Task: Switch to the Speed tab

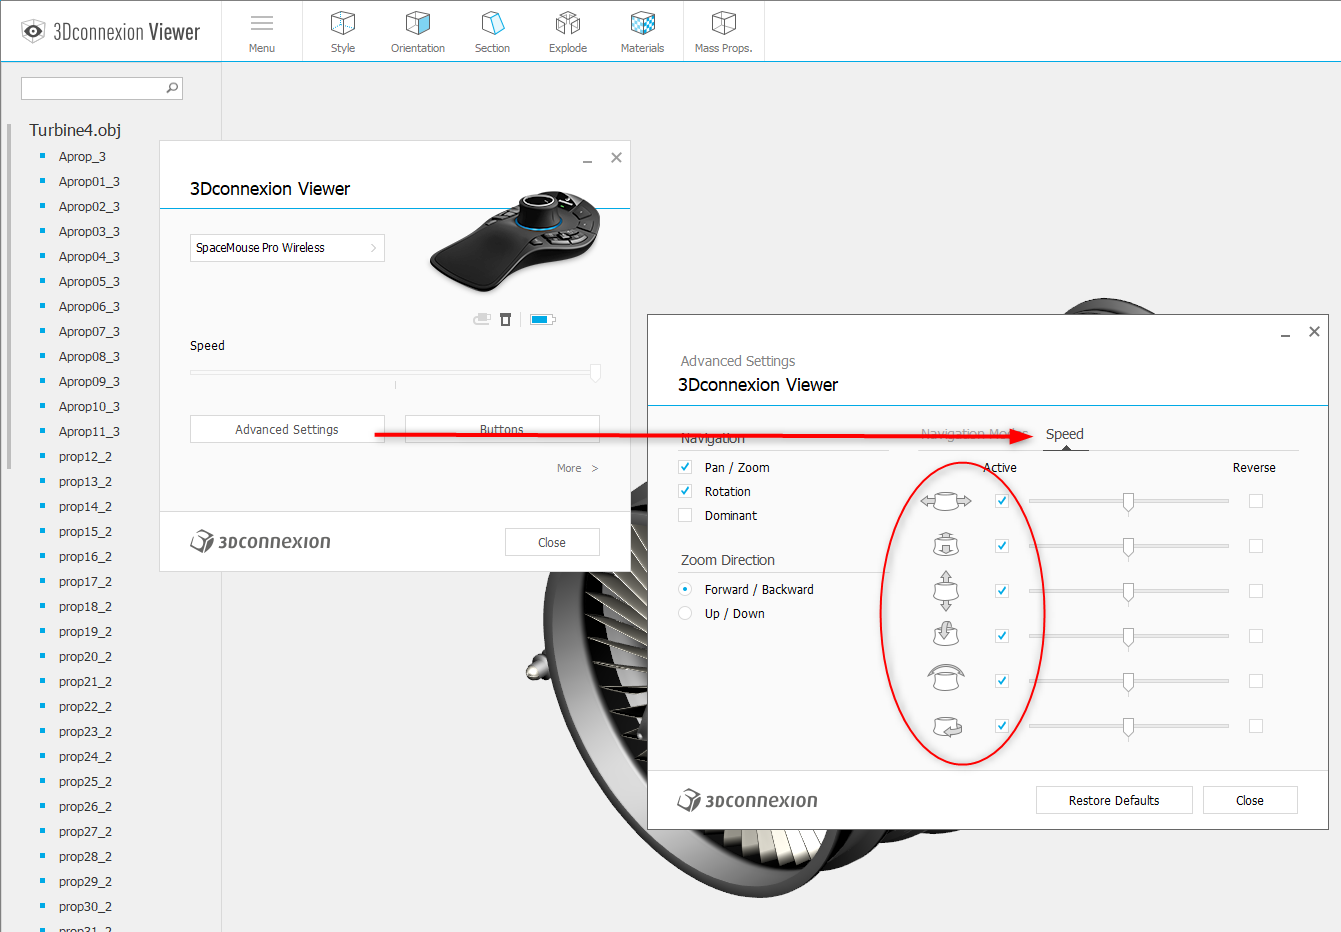Action: [x=1065, y=434]
